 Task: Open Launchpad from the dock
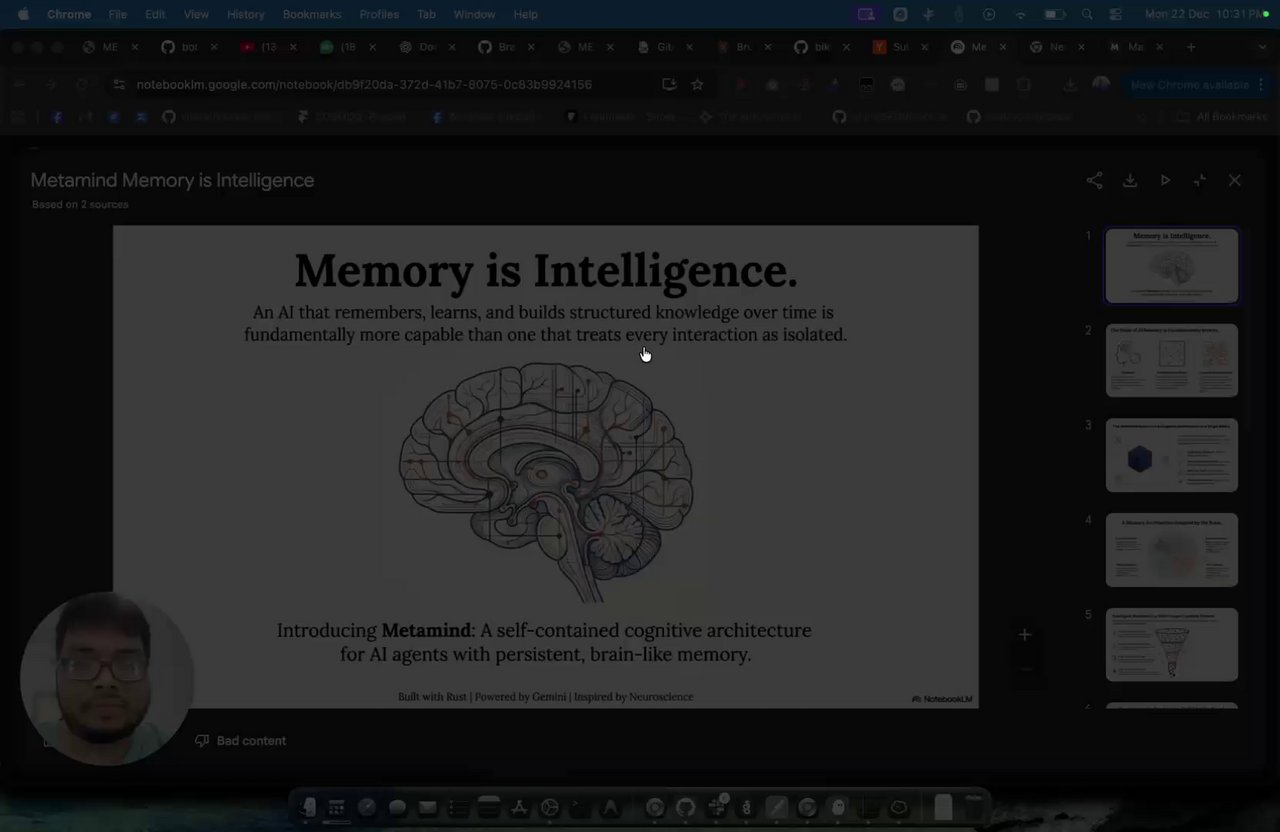click(x=337, y=807)
